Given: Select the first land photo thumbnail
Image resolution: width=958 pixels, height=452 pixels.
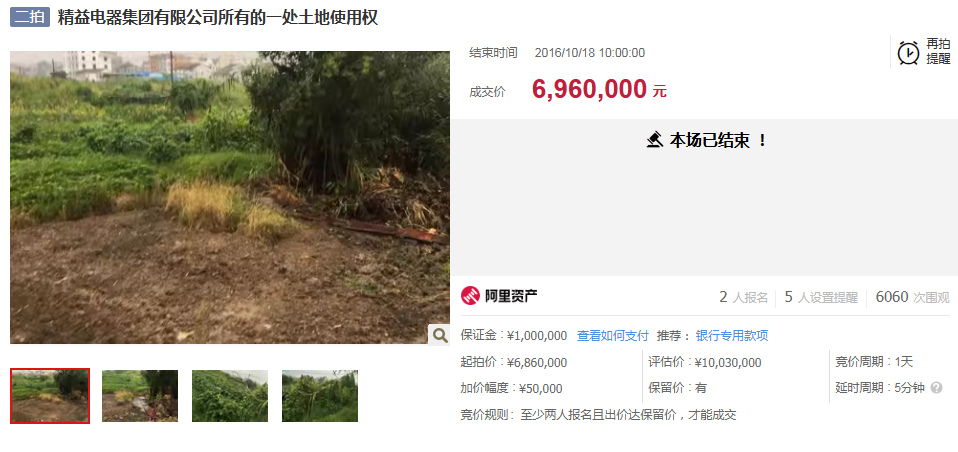Looking at the screenshot, I should [x=50, y=396].
